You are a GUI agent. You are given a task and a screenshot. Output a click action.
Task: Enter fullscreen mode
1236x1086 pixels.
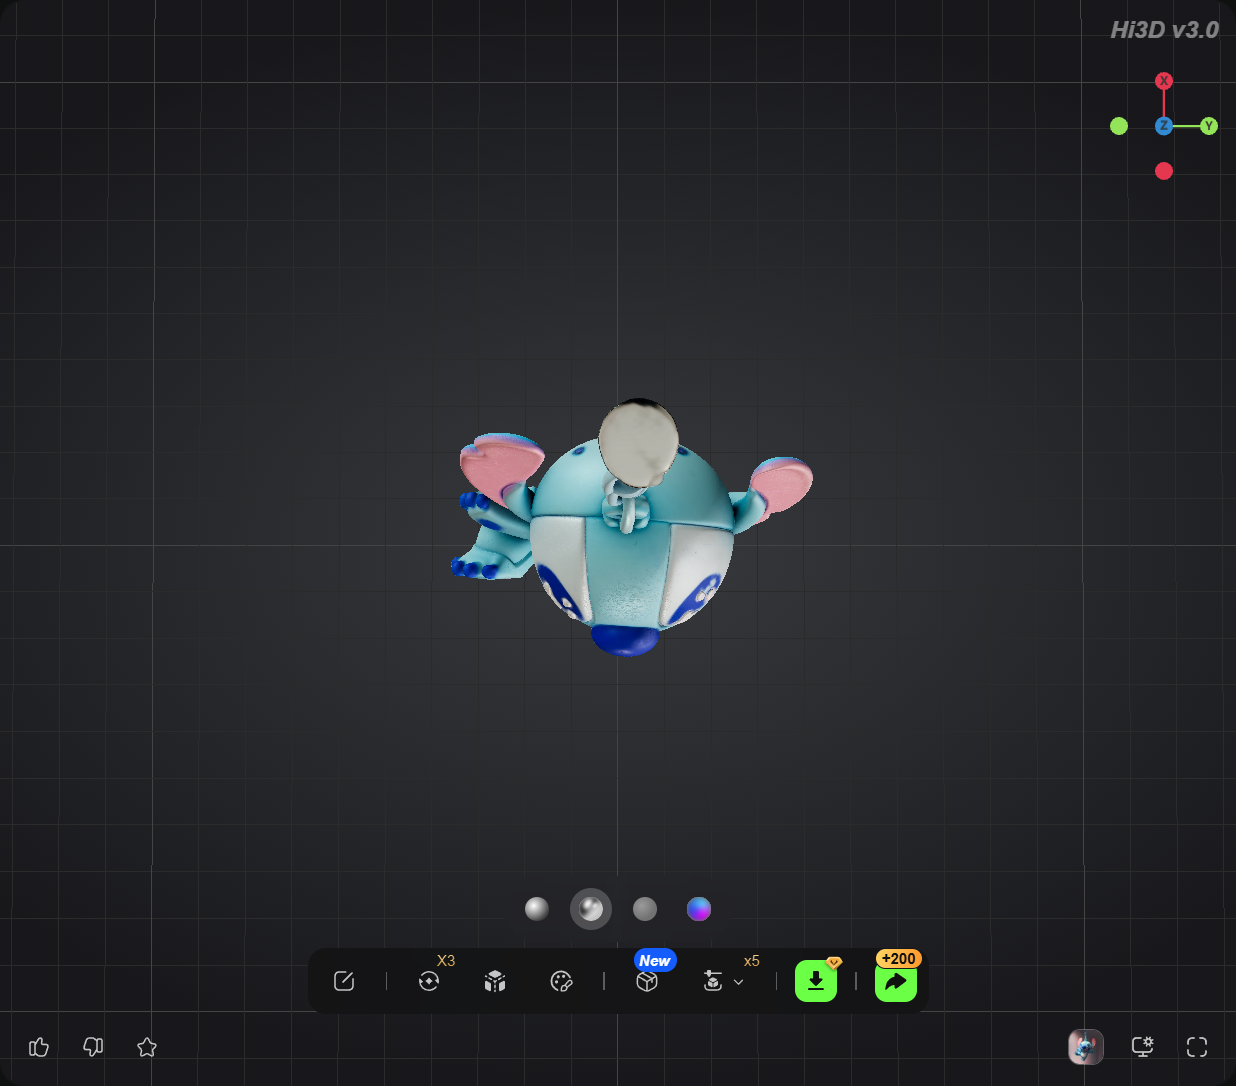click(x=1197, y=1047)
